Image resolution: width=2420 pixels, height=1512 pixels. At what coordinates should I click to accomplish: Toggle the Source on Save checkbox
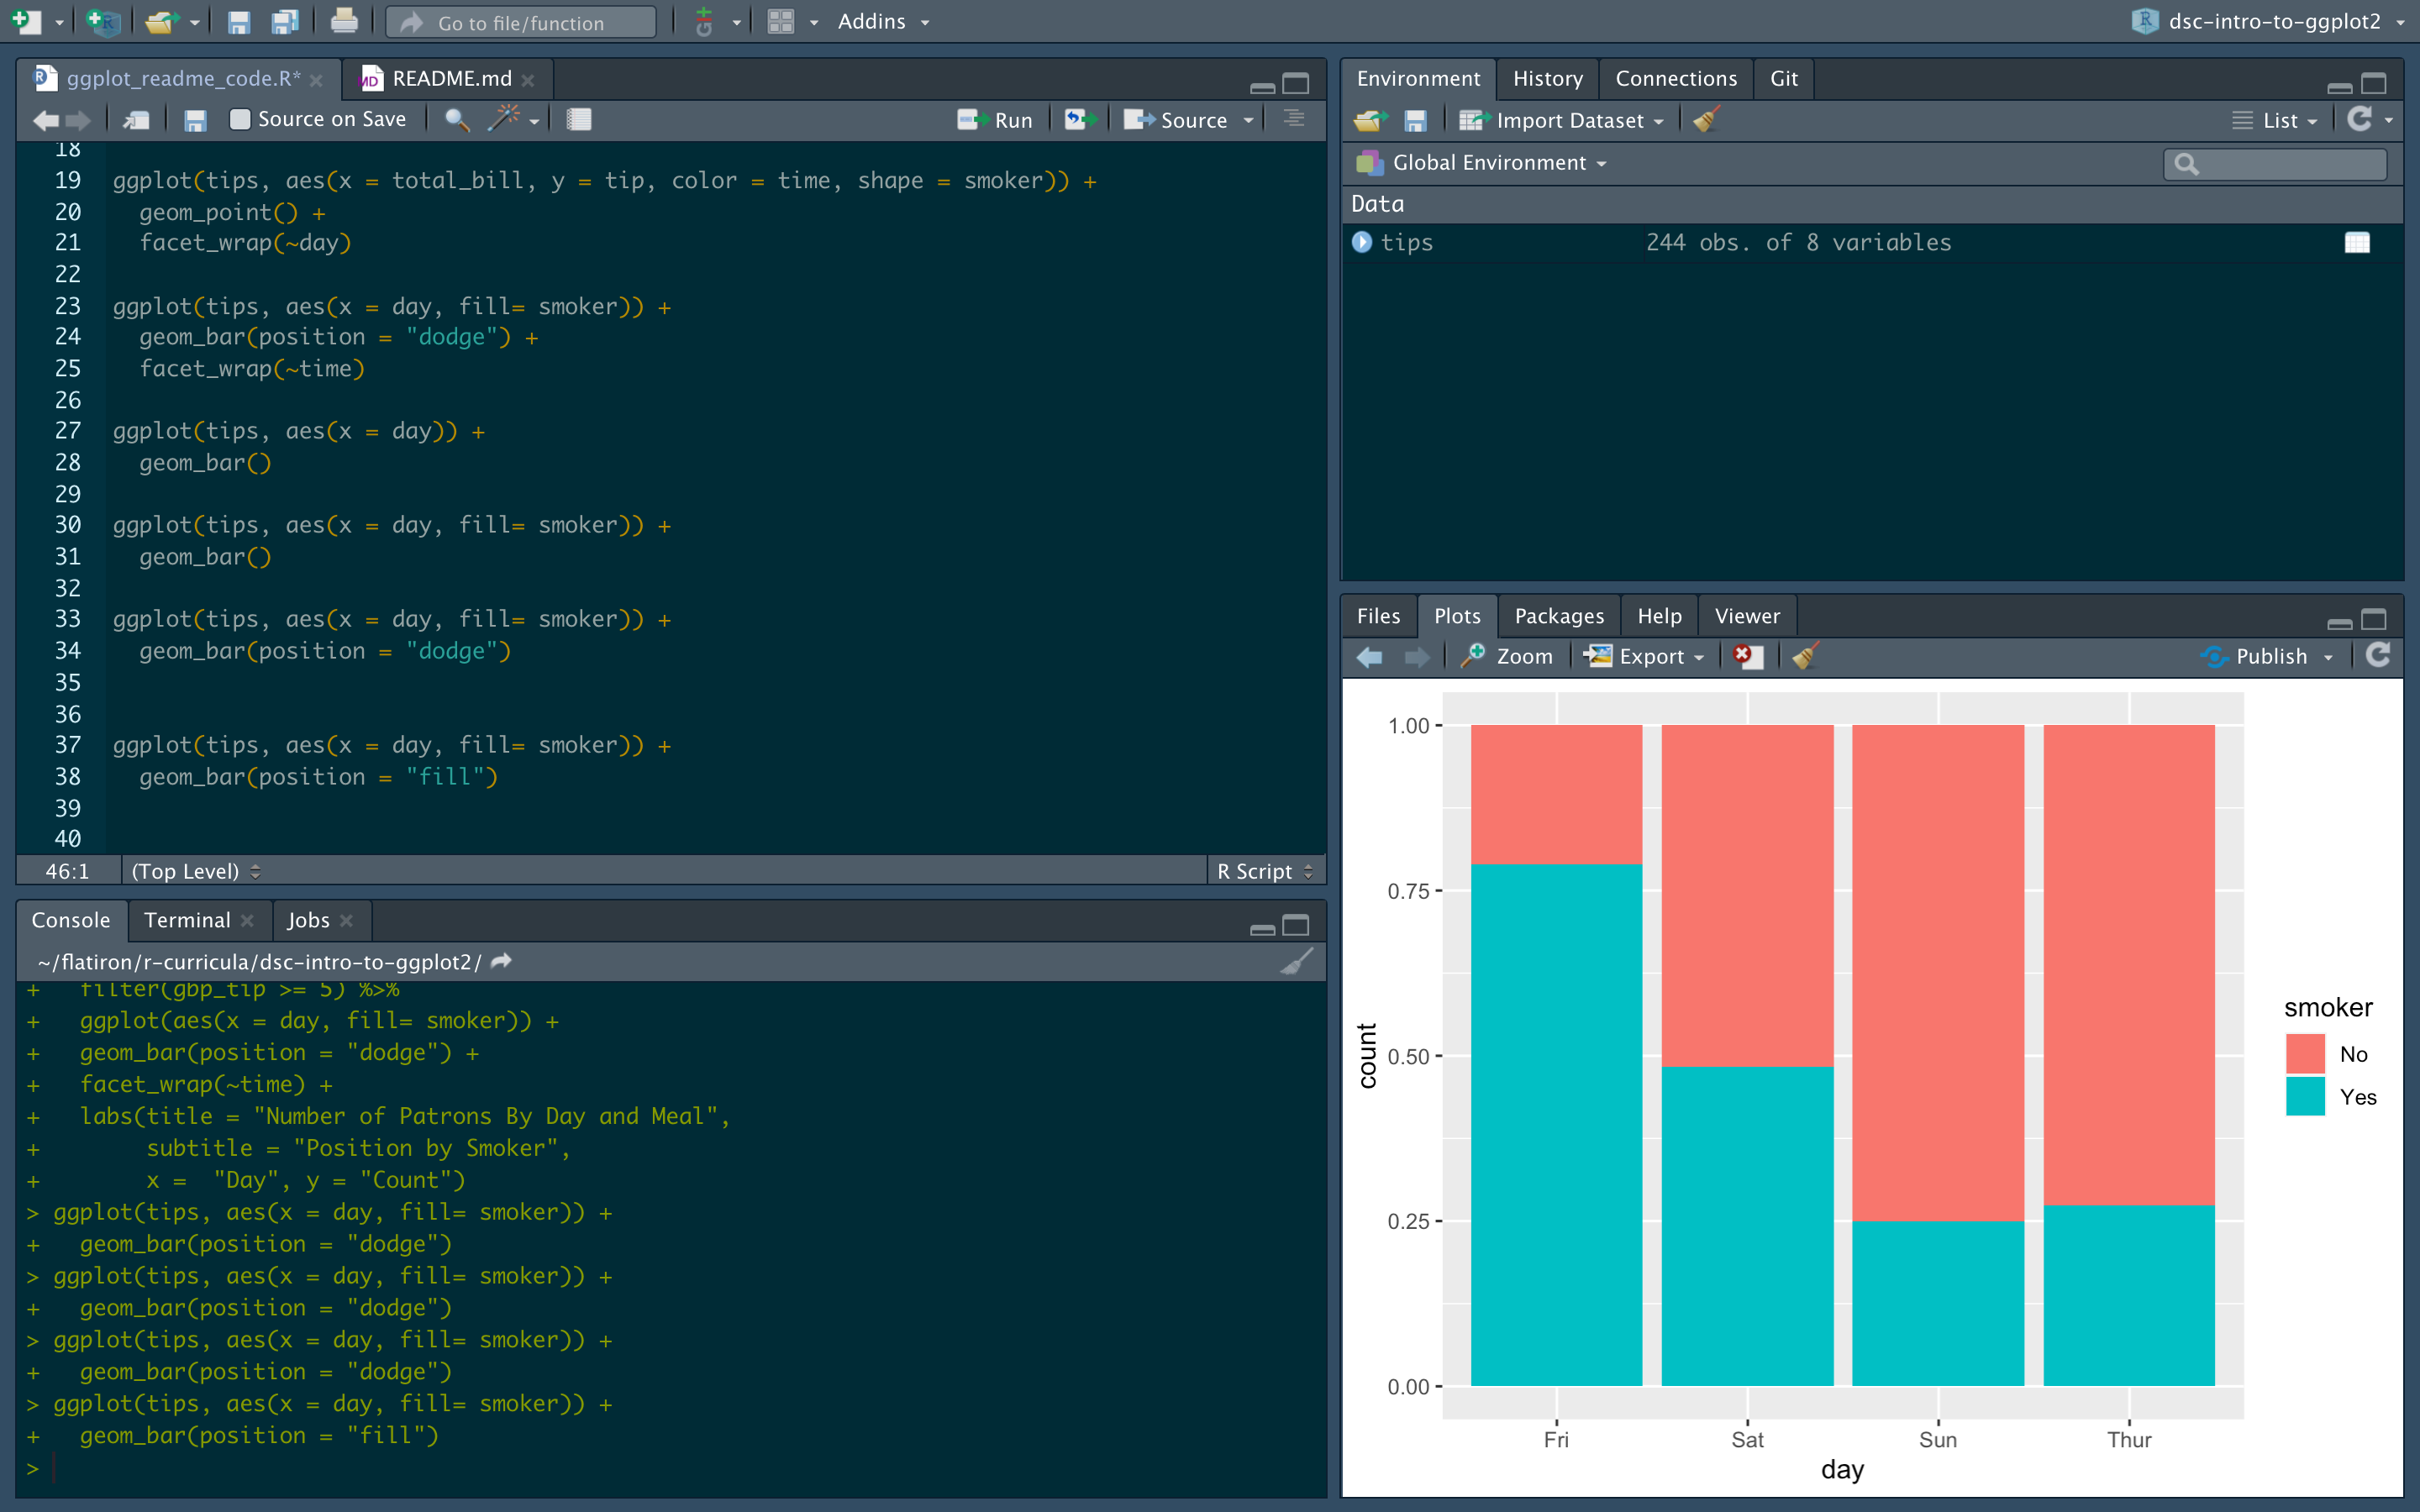(x=240, y=120)
